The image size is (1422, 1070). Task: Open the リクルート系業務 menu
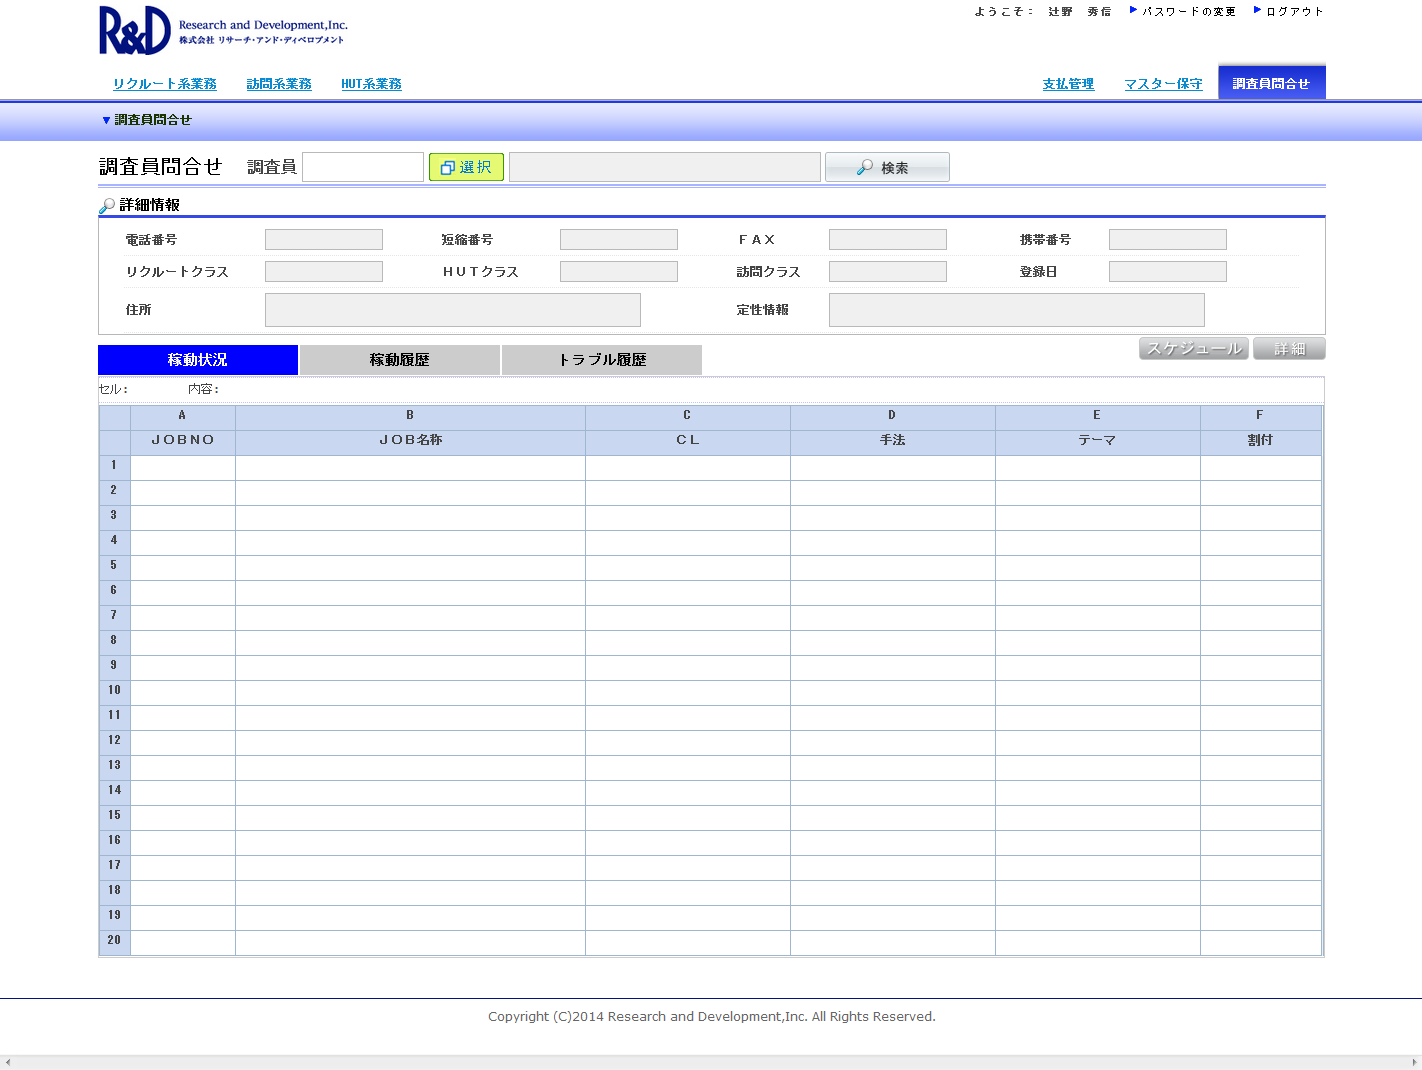click(165, 84)
